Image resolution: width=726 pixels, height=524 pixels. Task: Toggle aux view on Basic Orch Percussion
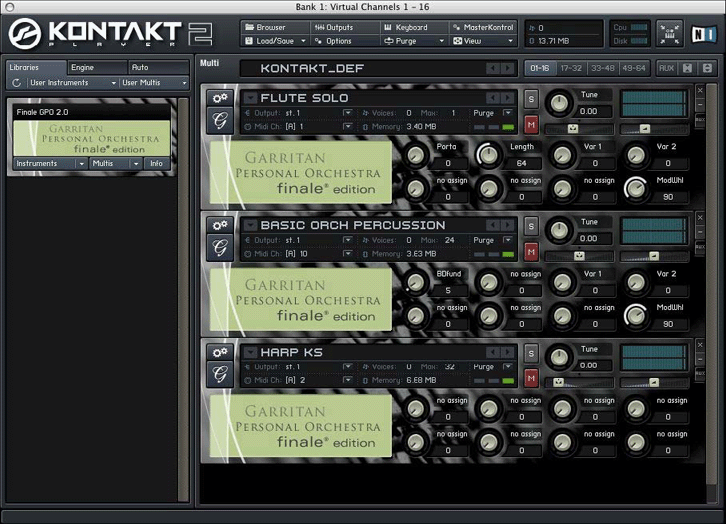coord(700,247)
